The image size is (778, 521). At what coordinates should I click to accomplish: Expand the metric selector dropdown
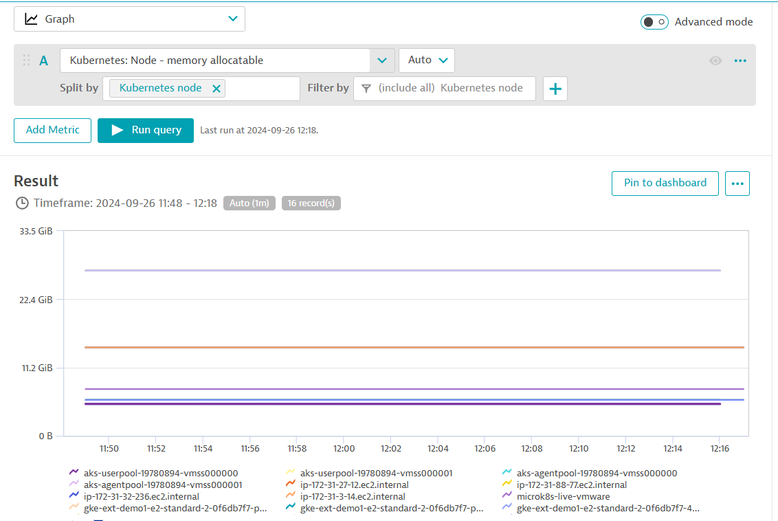(382, 61)
